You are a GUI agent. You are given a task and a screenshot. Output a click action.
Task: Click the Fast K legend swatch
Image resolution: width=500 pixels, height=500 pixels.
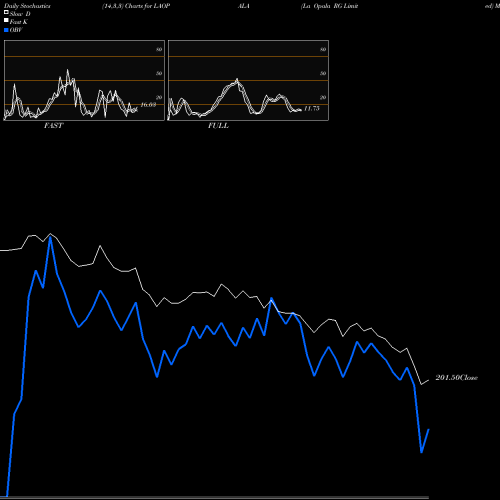click(6, 20)
